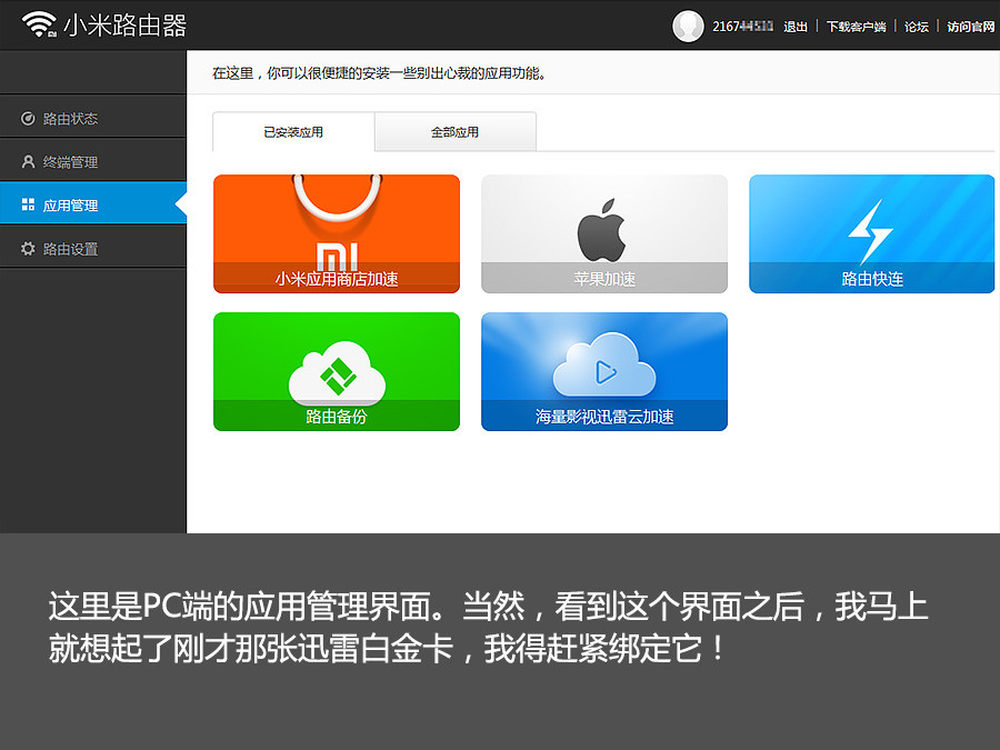This screenshot has height=750, width=1000.
Task: Click the 路由状态 gauge icon
Action: 28,118
